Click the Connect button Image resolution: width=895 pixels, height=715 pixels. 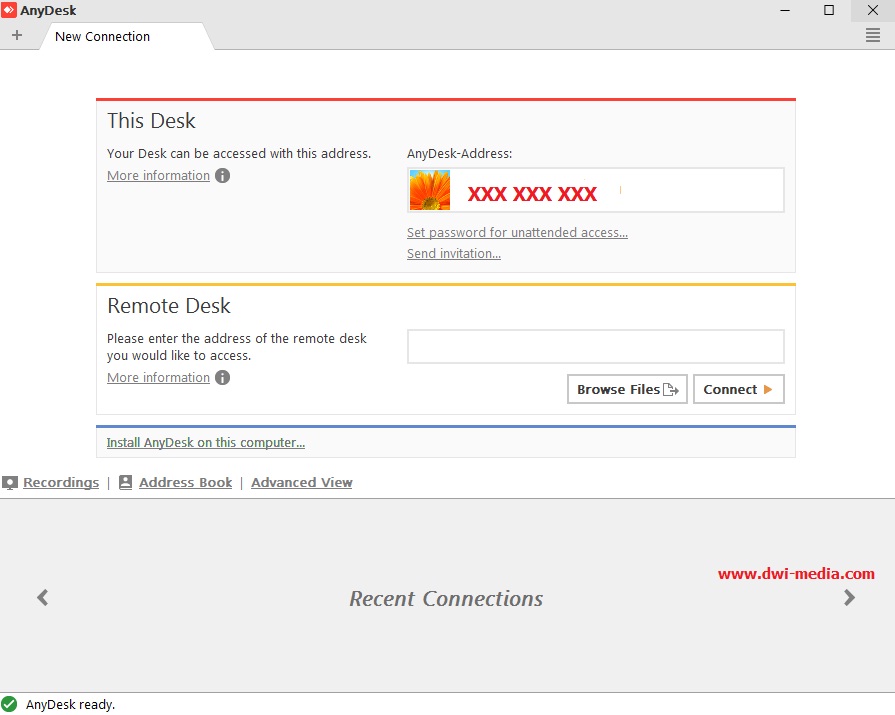(739, 389)
